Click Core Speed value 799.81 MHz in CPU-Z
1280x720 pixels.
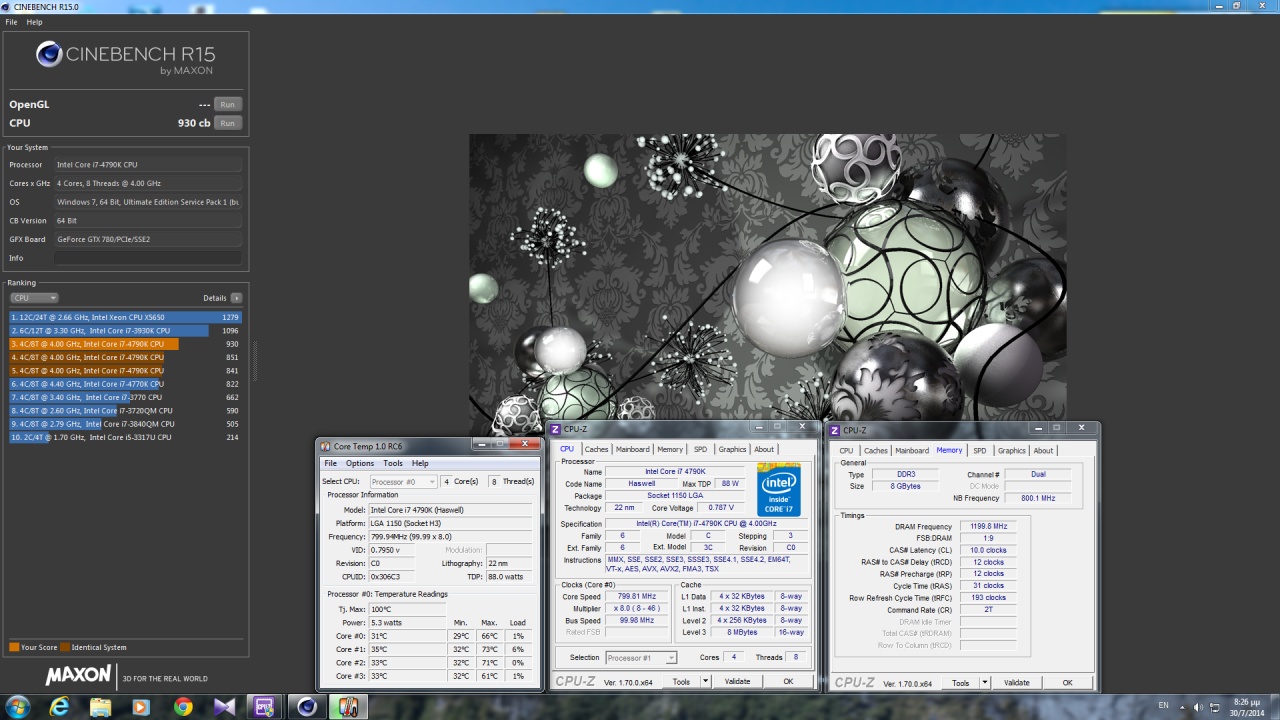click(x=637, y=596)
